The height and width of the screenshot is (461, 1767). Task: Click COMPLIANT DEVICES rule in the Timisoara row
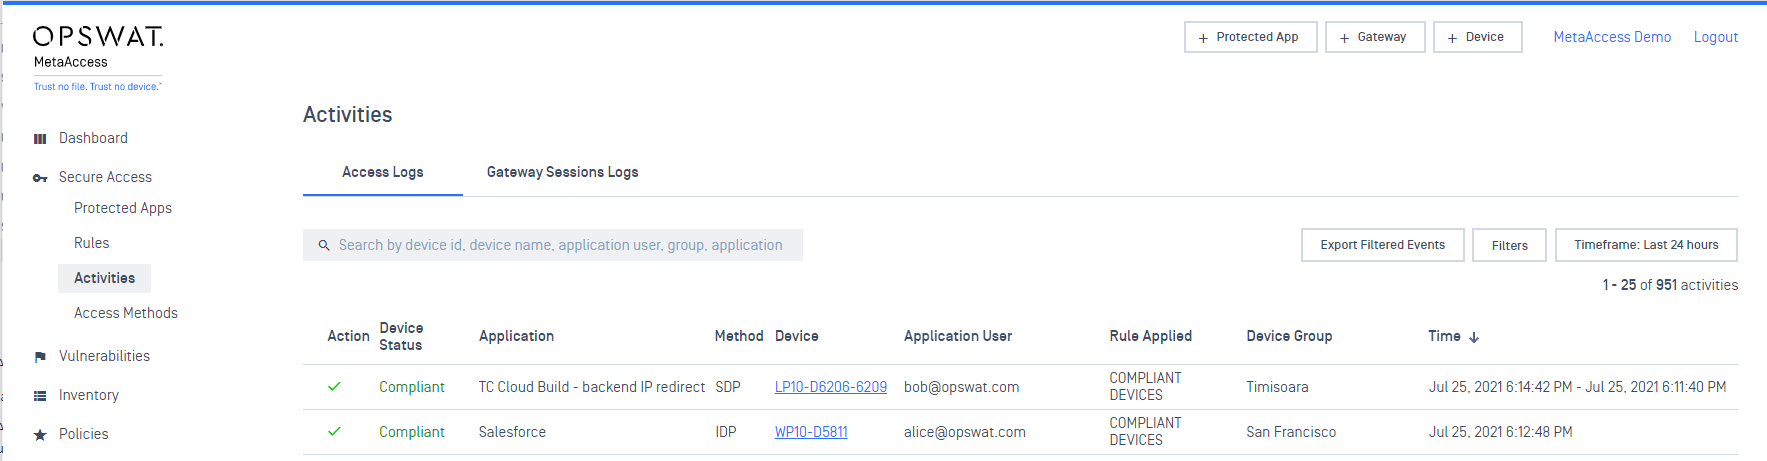tap(1145, 386)
